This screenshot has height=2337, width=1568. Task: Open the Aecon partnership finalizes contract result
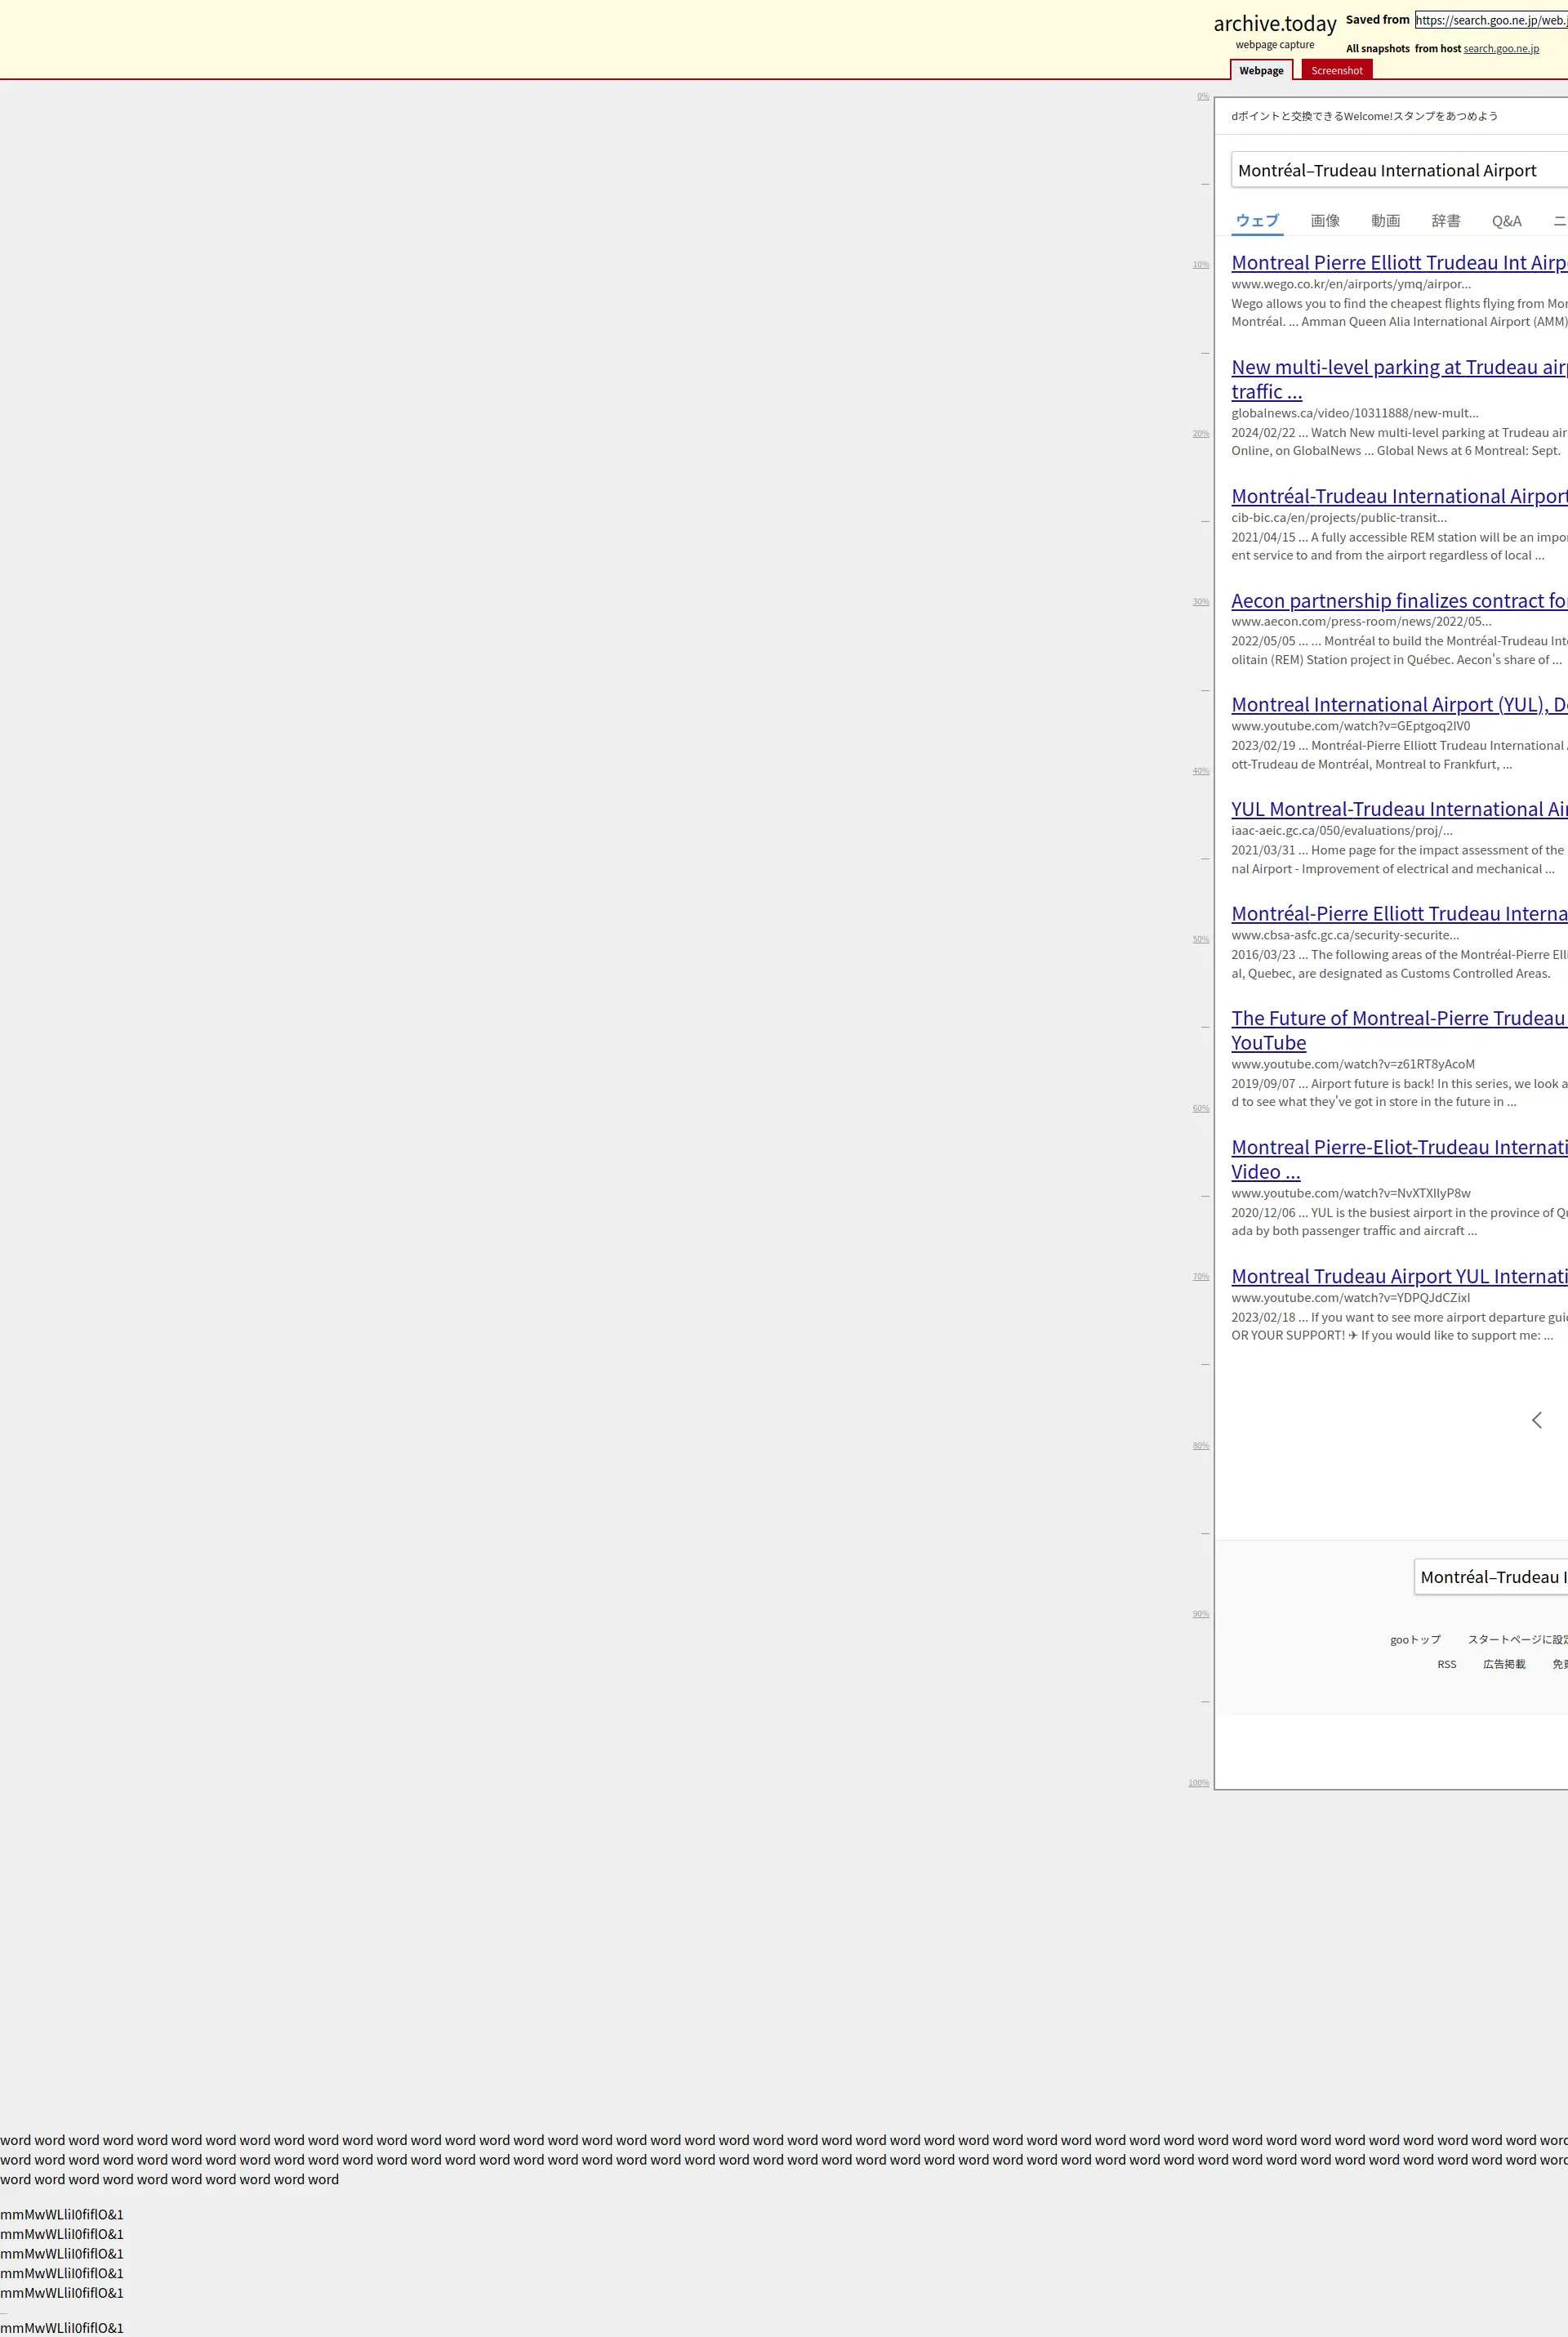(x=1398, y=601)
